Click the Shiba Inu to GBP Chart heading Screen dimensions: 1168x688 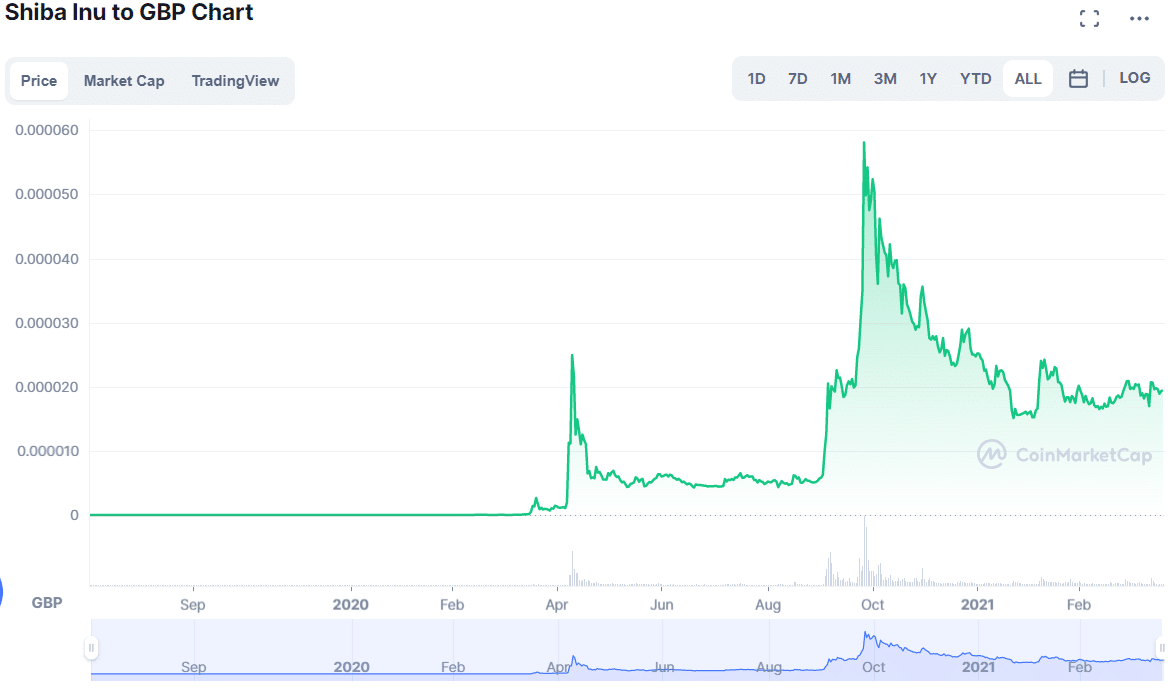coord(130,13)
